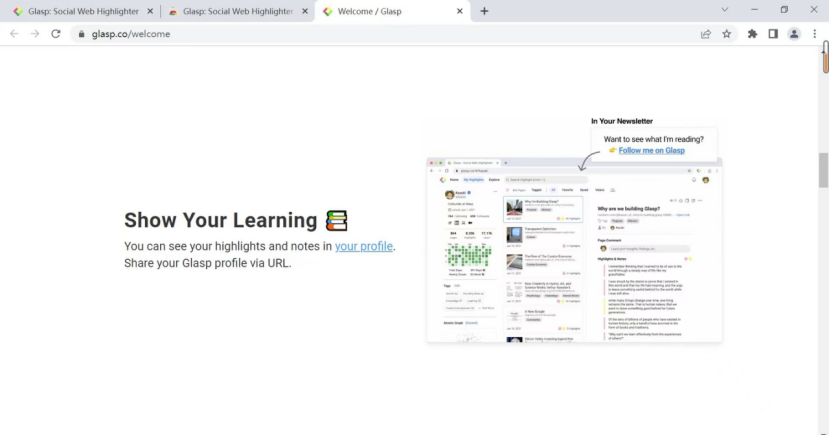The image size is (830, 435).
Task: Click the address bar URL glasp.co/welcome
Action: click(x=131, y=34)
